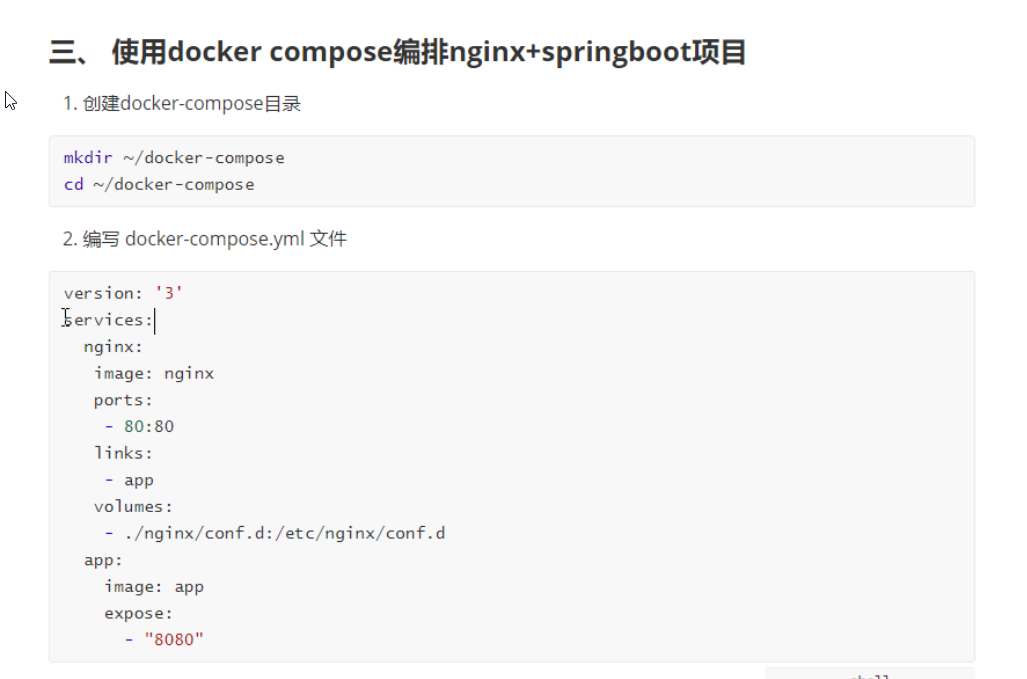Click the version: '3' line
The width and height of the screenshot is (1027, 679).
123,293
